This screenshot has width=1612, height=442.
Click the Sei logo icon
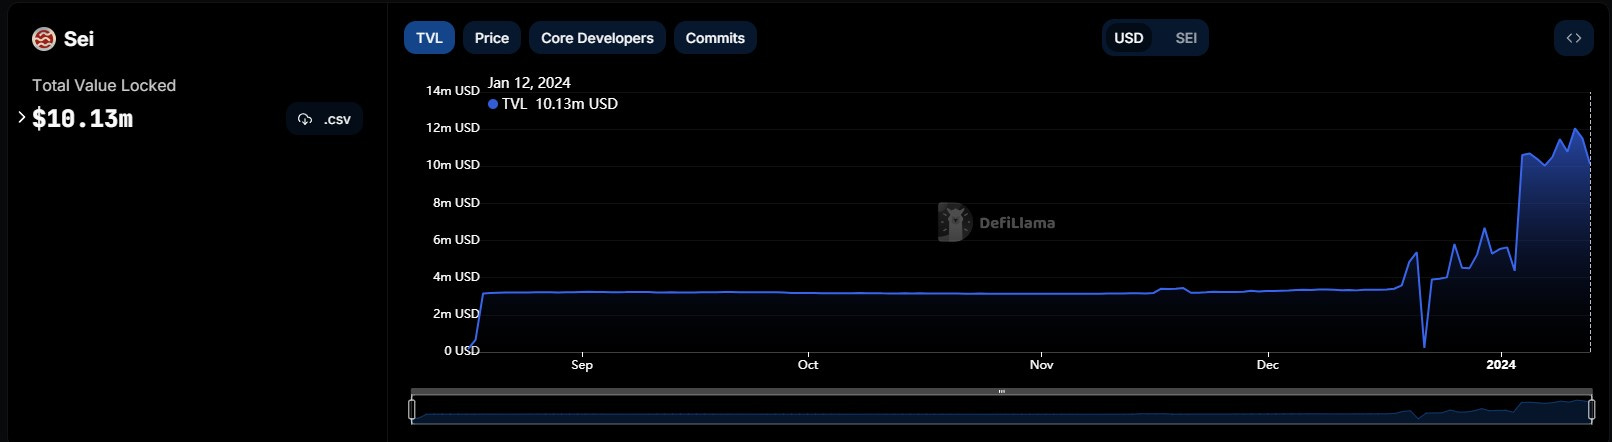coord(43,39)
